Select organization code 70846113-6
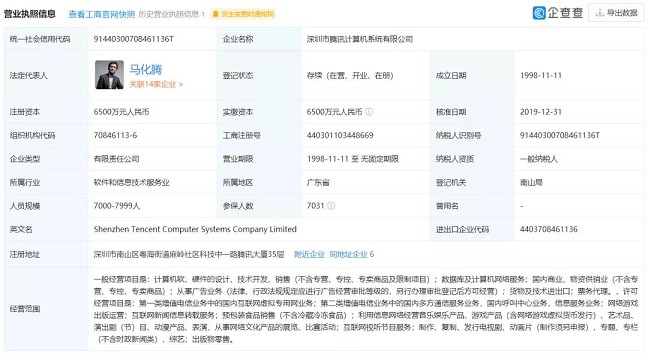Screen dimensions: 648x360 pos(115,135)
